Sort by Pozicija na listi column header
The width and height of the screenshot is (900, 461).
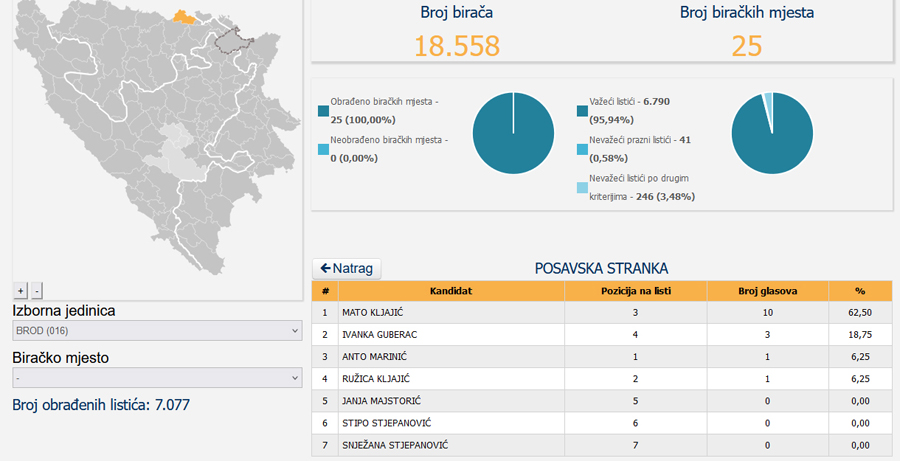[x=635, y=291]
